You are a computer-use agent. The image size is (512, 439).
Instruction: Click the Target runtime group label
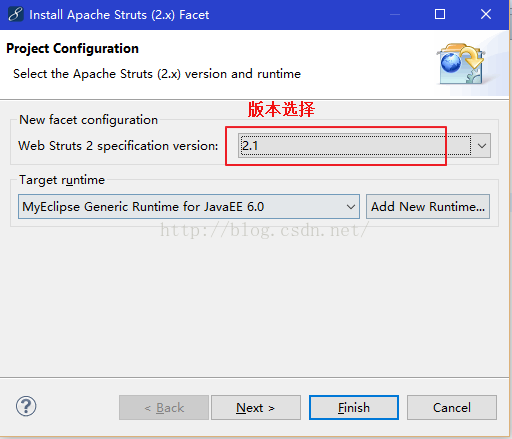(62, 180)
